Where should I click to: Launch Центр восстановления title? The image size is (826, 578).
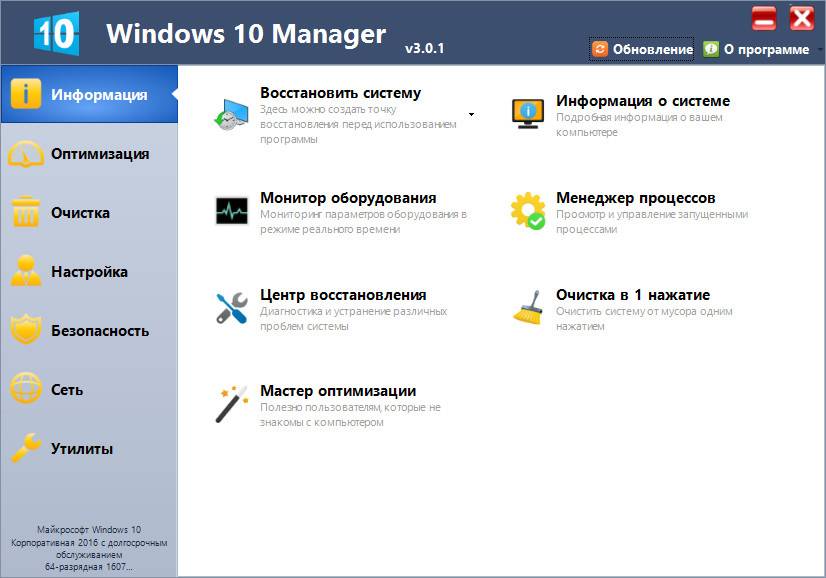(343, 295)
